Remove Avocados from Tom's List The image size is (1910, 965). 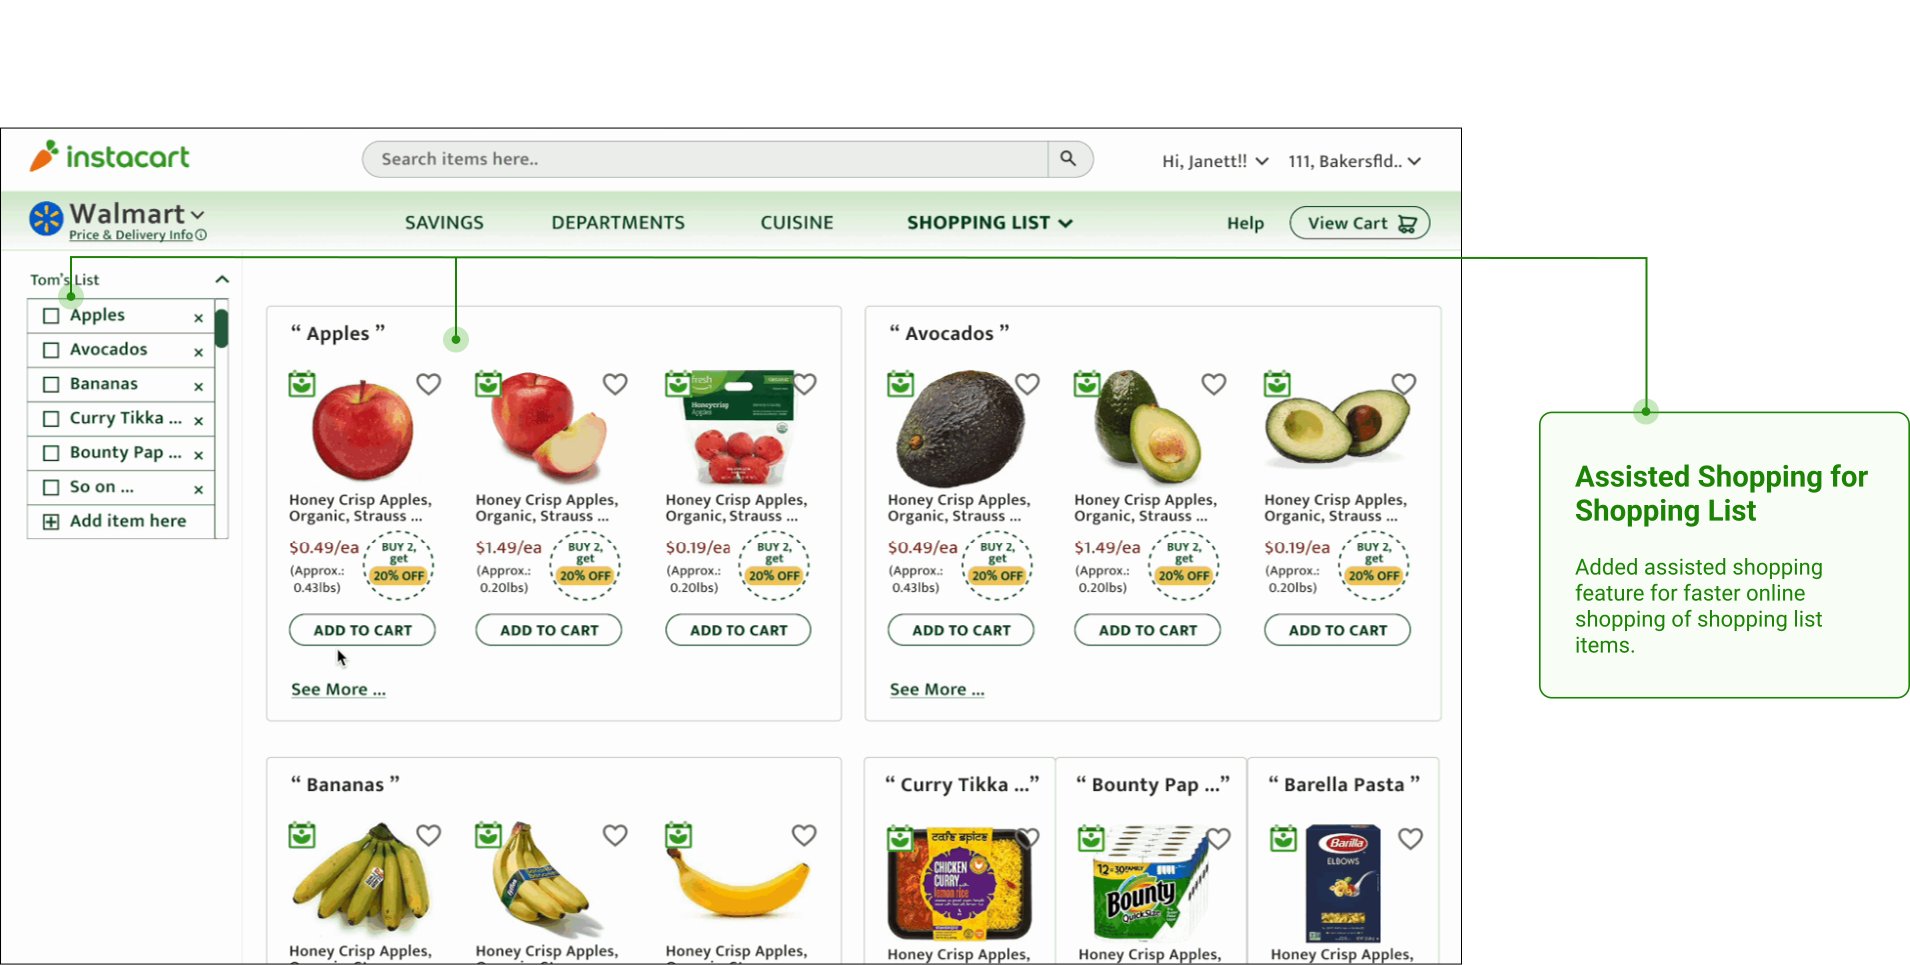[198, 352]
